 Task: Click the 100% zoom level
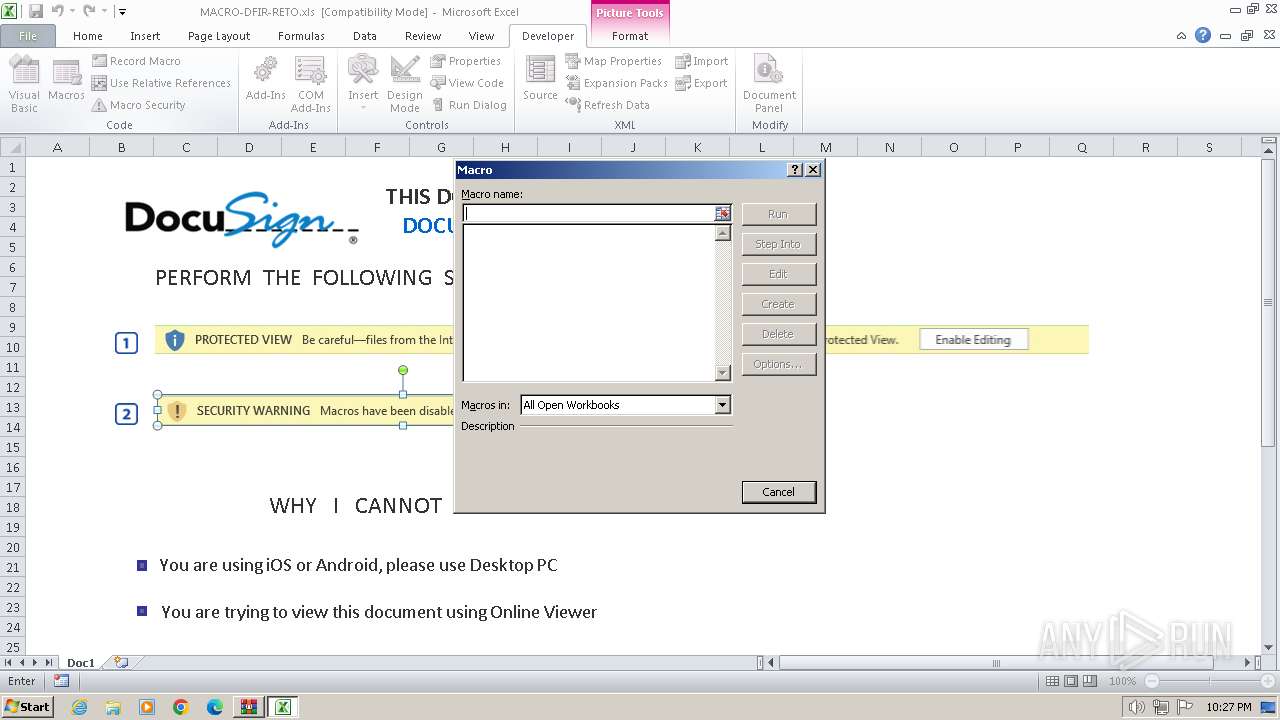coord(1122,681)
